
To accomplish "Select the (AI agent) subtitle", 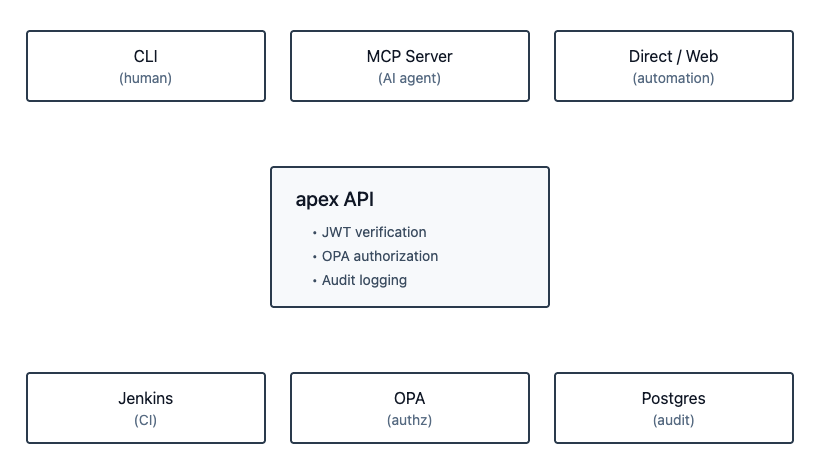I will pyautogui.click(x=410, y=78).
